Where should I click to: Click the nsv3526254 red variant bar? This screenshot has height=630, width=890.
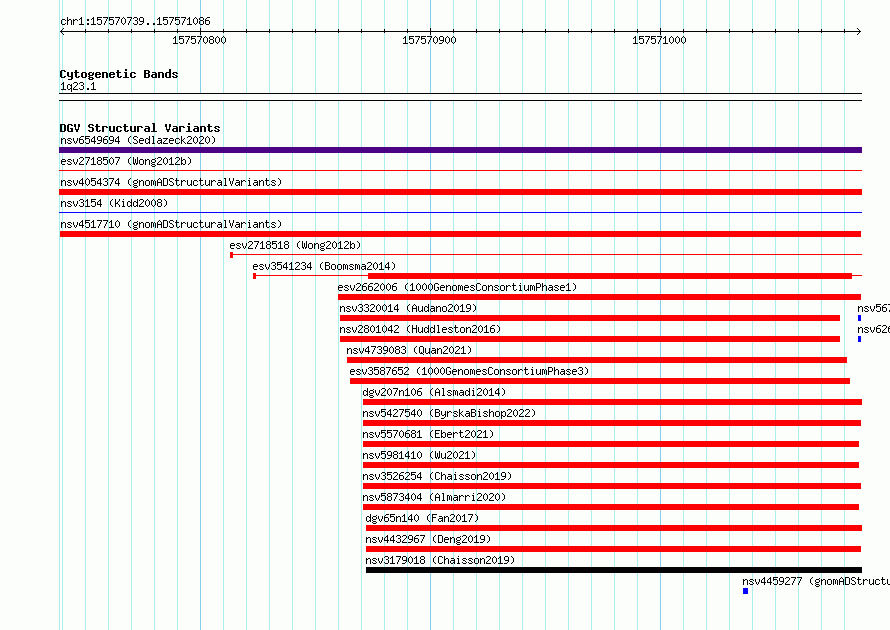(612, 486)
